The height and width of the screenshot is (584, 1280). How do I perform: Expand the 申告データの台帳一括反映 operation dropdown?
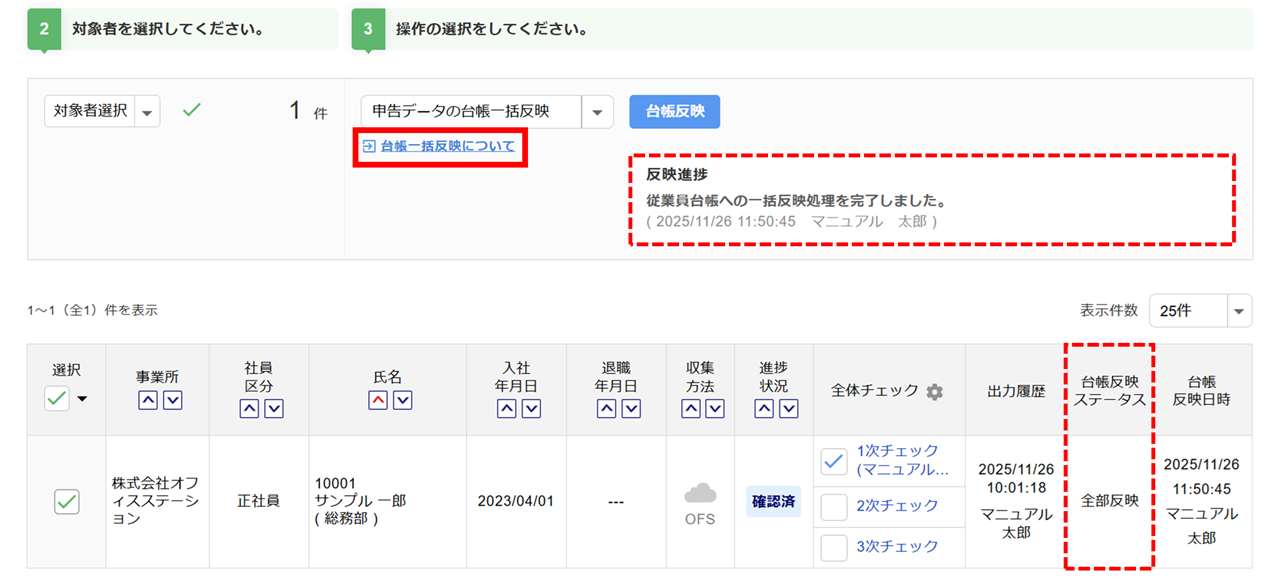[597, 112]
